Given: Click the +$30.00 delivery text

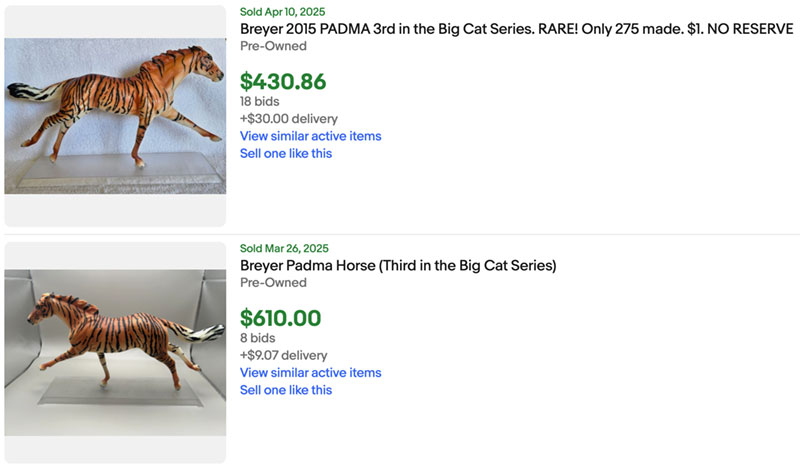Looking at the screenshot, I should tap(288, 119).
